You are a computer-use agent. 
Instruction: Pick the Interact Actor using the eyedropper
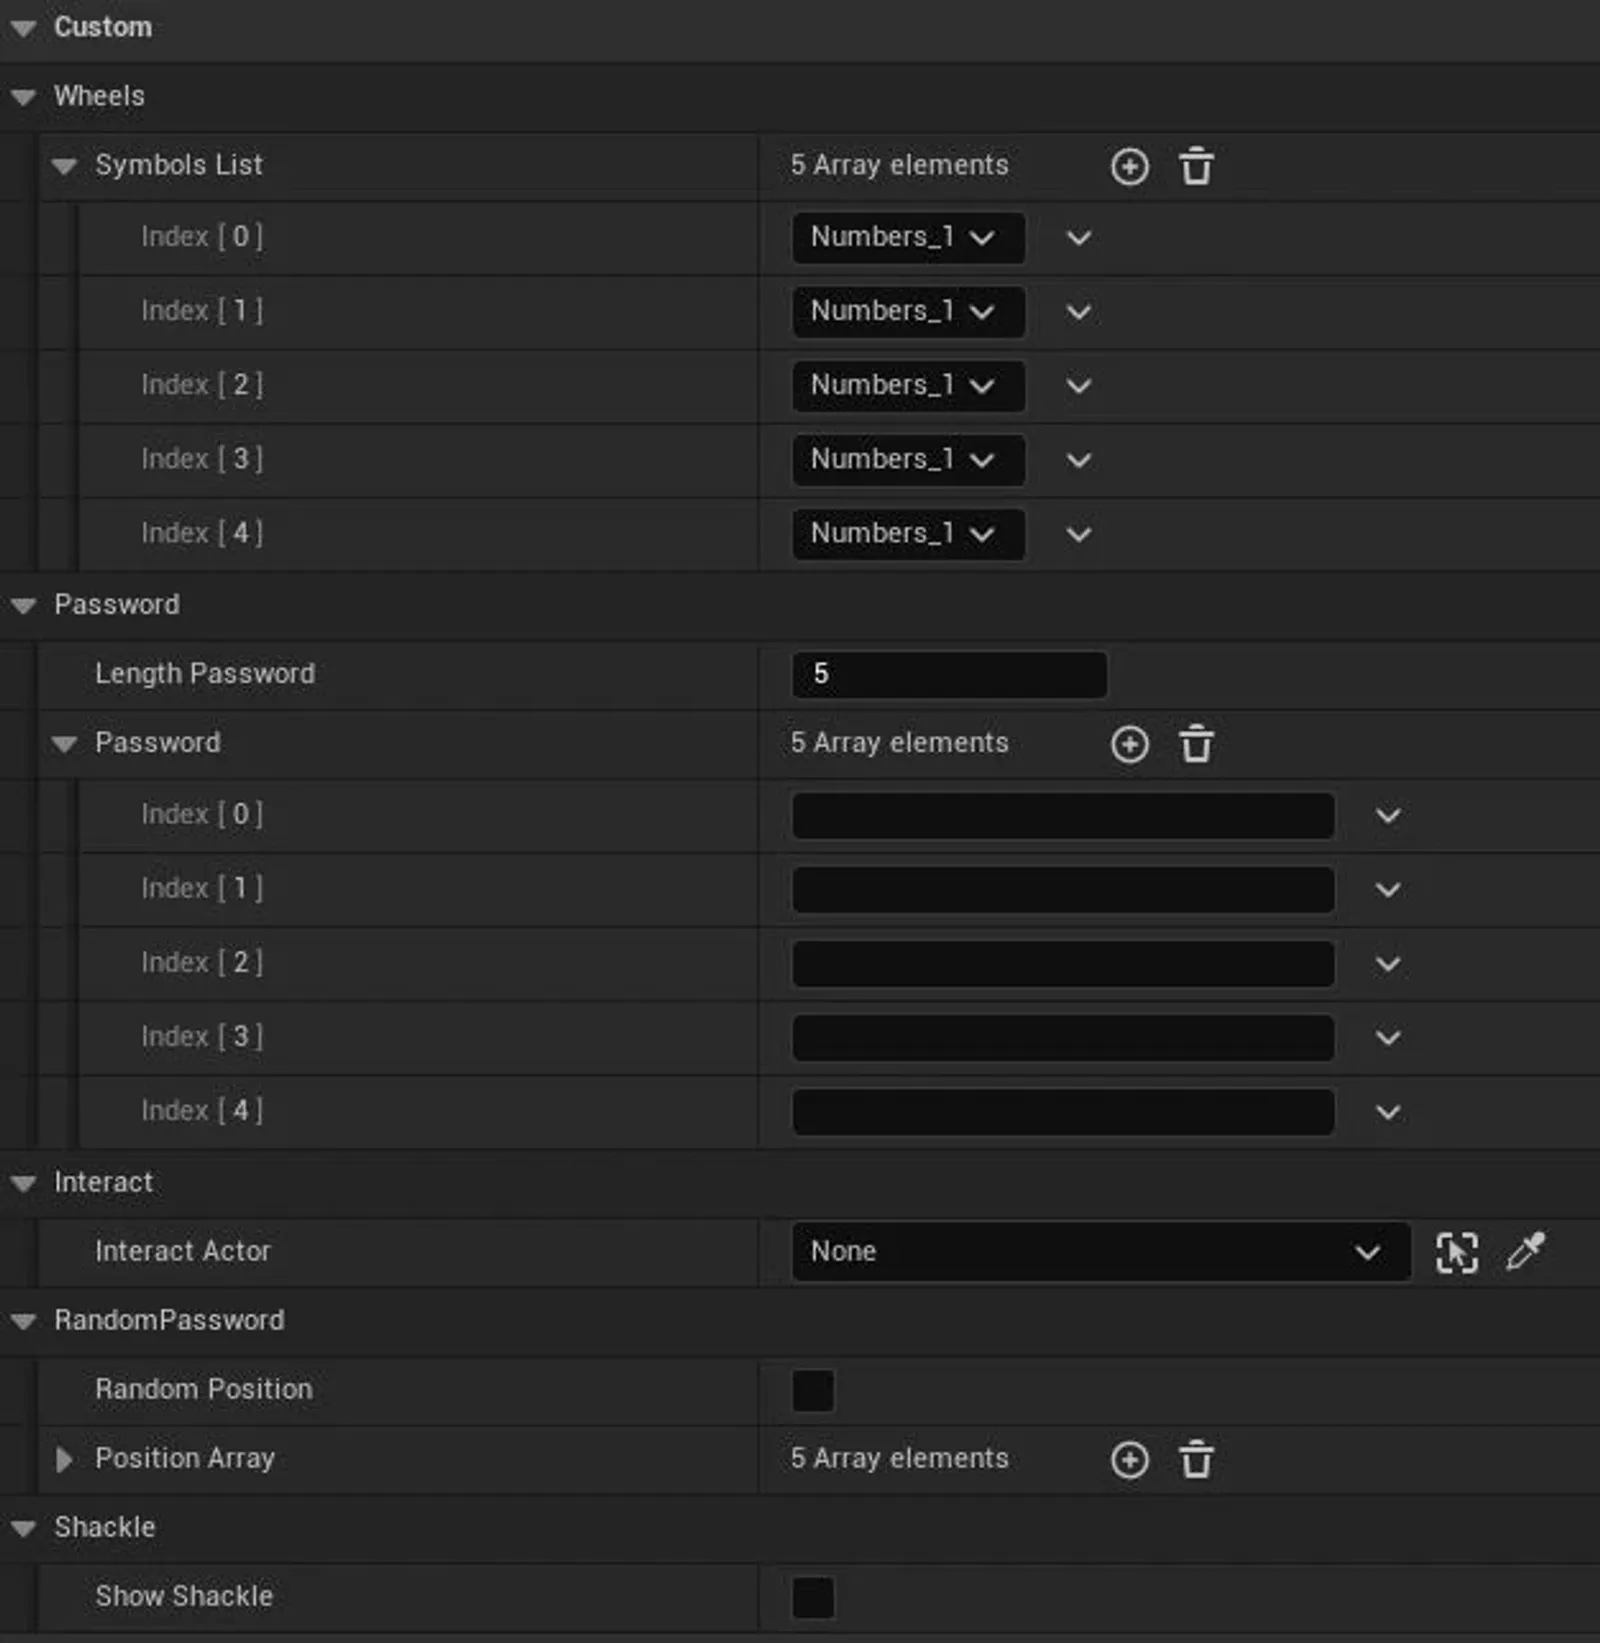pos(1524,1252)
